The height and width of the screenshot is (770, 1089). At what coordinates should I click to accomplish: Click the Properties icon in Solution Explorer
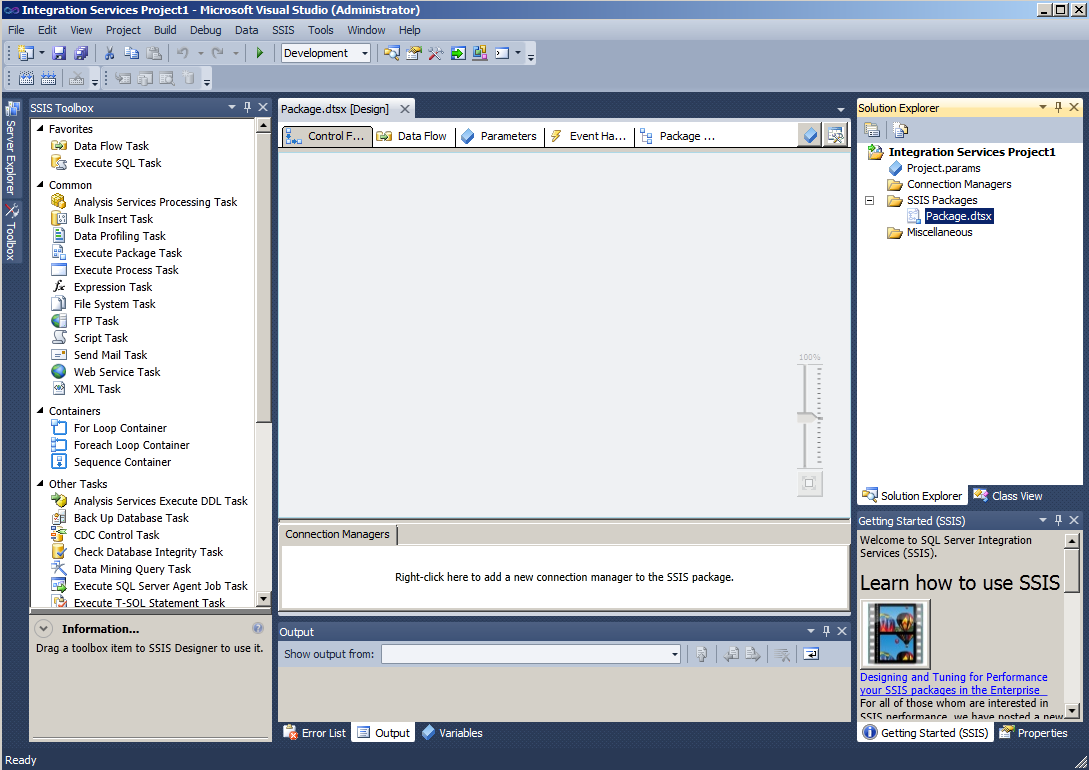(x=872, y=130)
